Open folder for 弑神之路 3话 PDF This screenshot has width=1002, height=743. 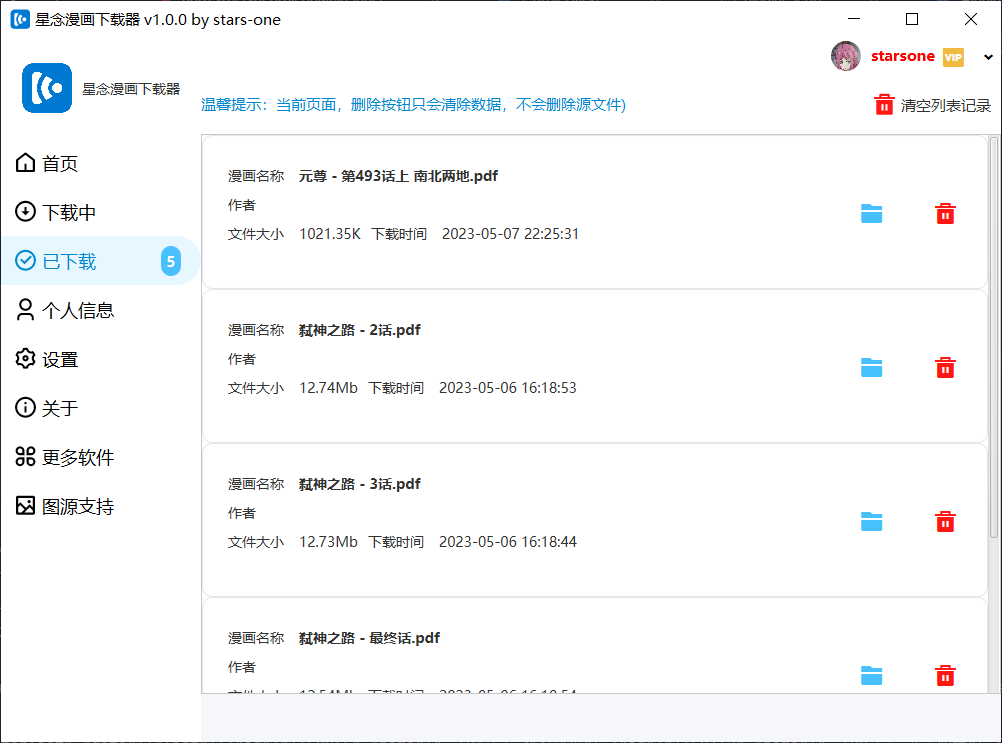(871, 521)
